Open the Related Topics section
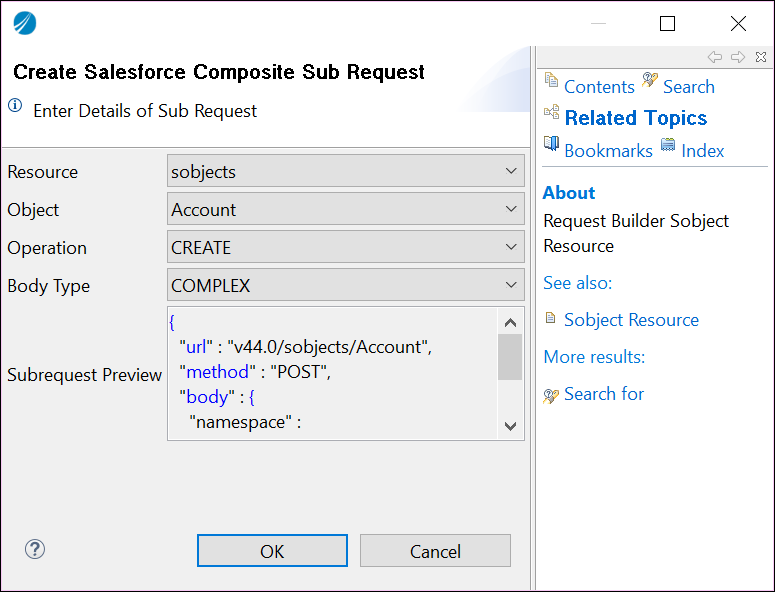Screen dimensions: 775x592 click(x=635, y=118)
